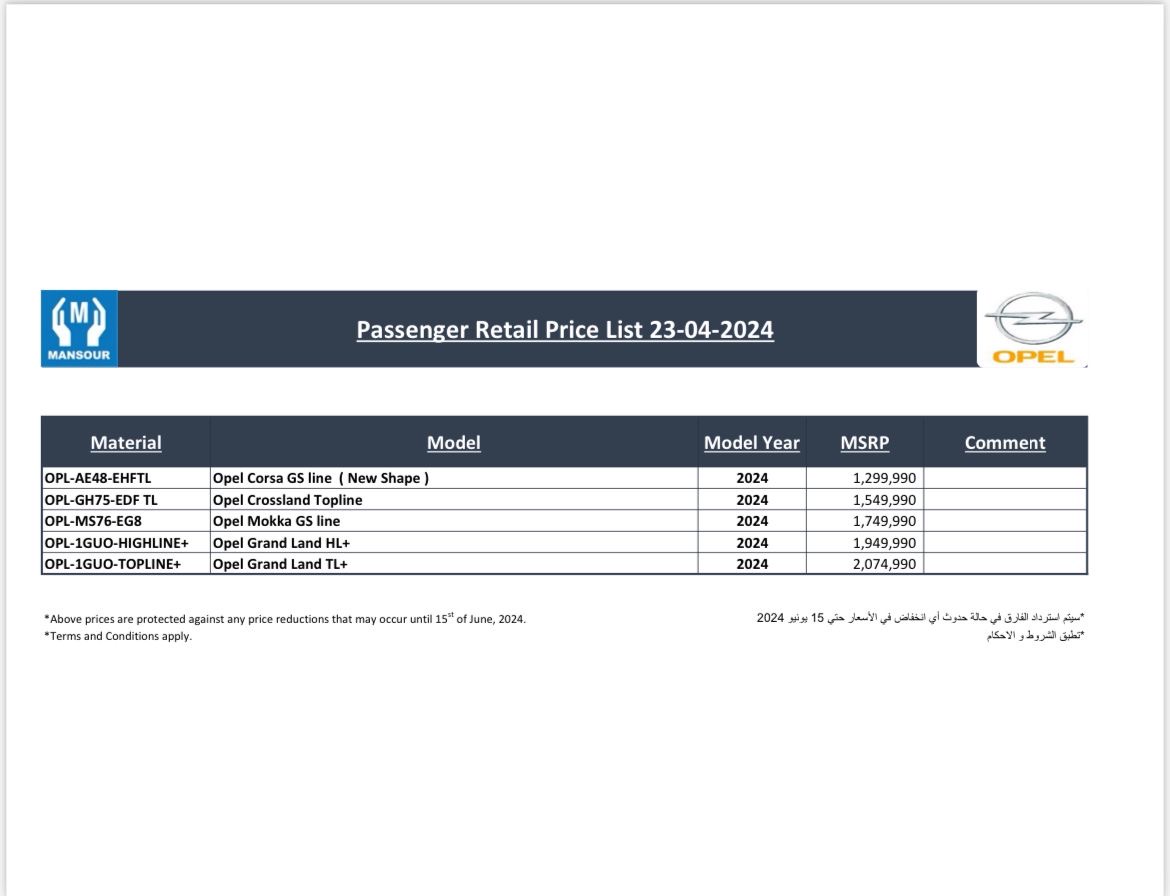Viewport: 1170px width, 896px height.
Task: Click the Passenger Retail Price List title
Action: pyautogui.click(x=565, y=330)
